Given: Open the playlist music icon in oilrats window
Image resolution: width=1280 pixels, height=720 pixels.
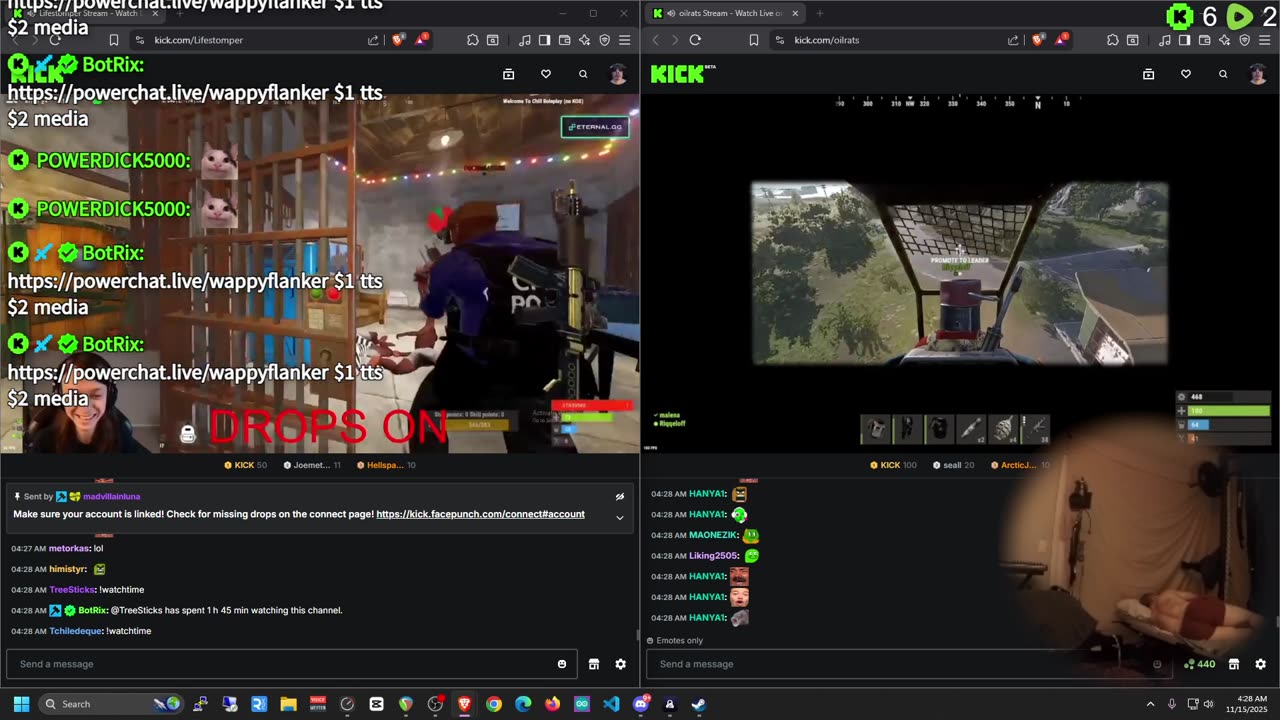Looking at the screenshot, I should [1164, 40].
